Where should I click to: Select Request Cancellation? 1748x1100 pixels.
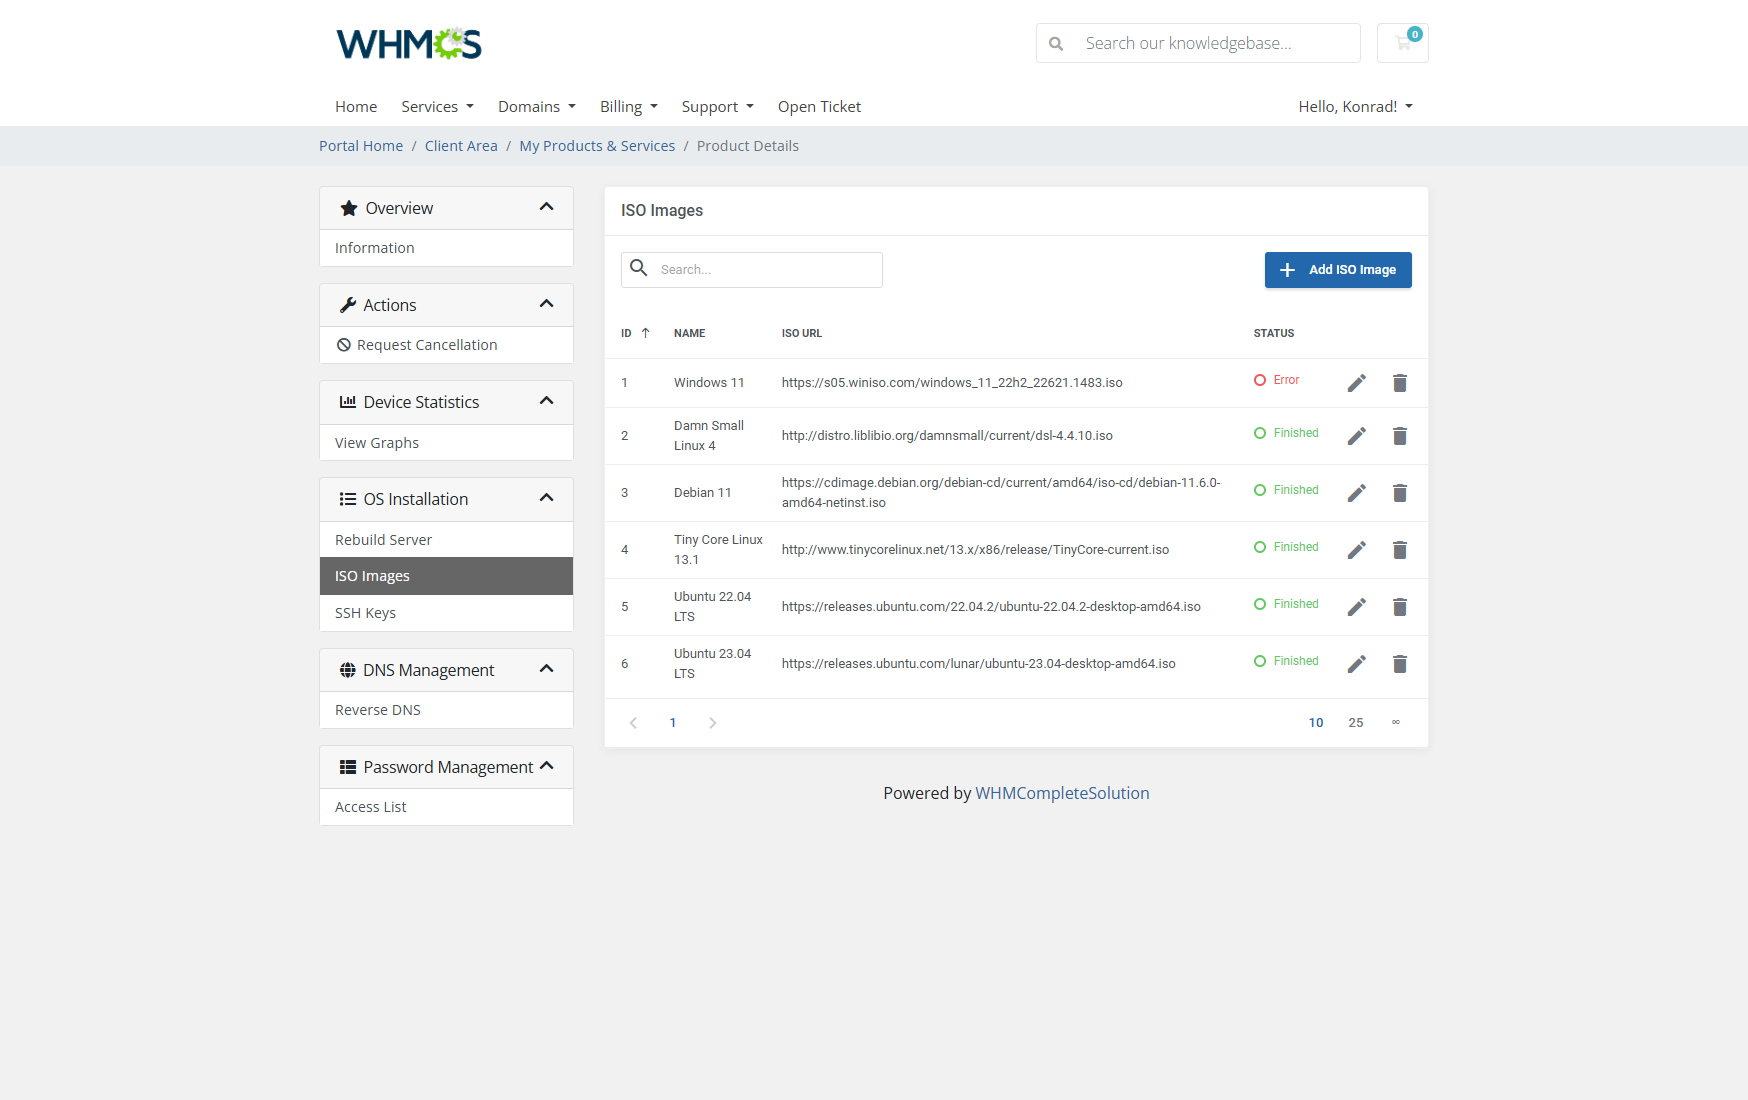pyautogui.click(x=426, y=344)
